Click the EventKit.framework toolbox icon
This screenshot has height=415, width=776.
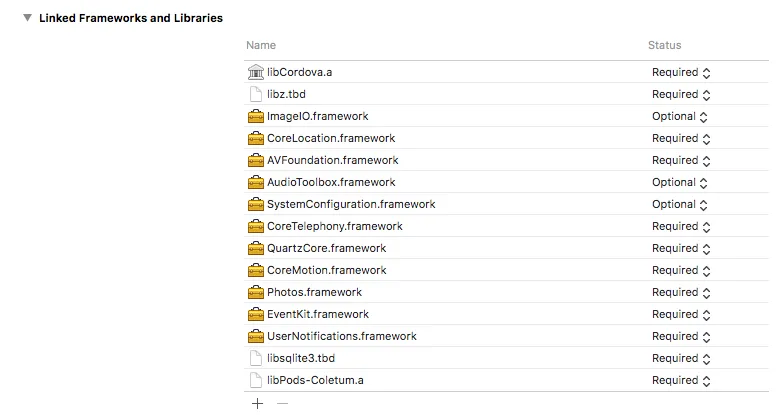click(255, 314)
